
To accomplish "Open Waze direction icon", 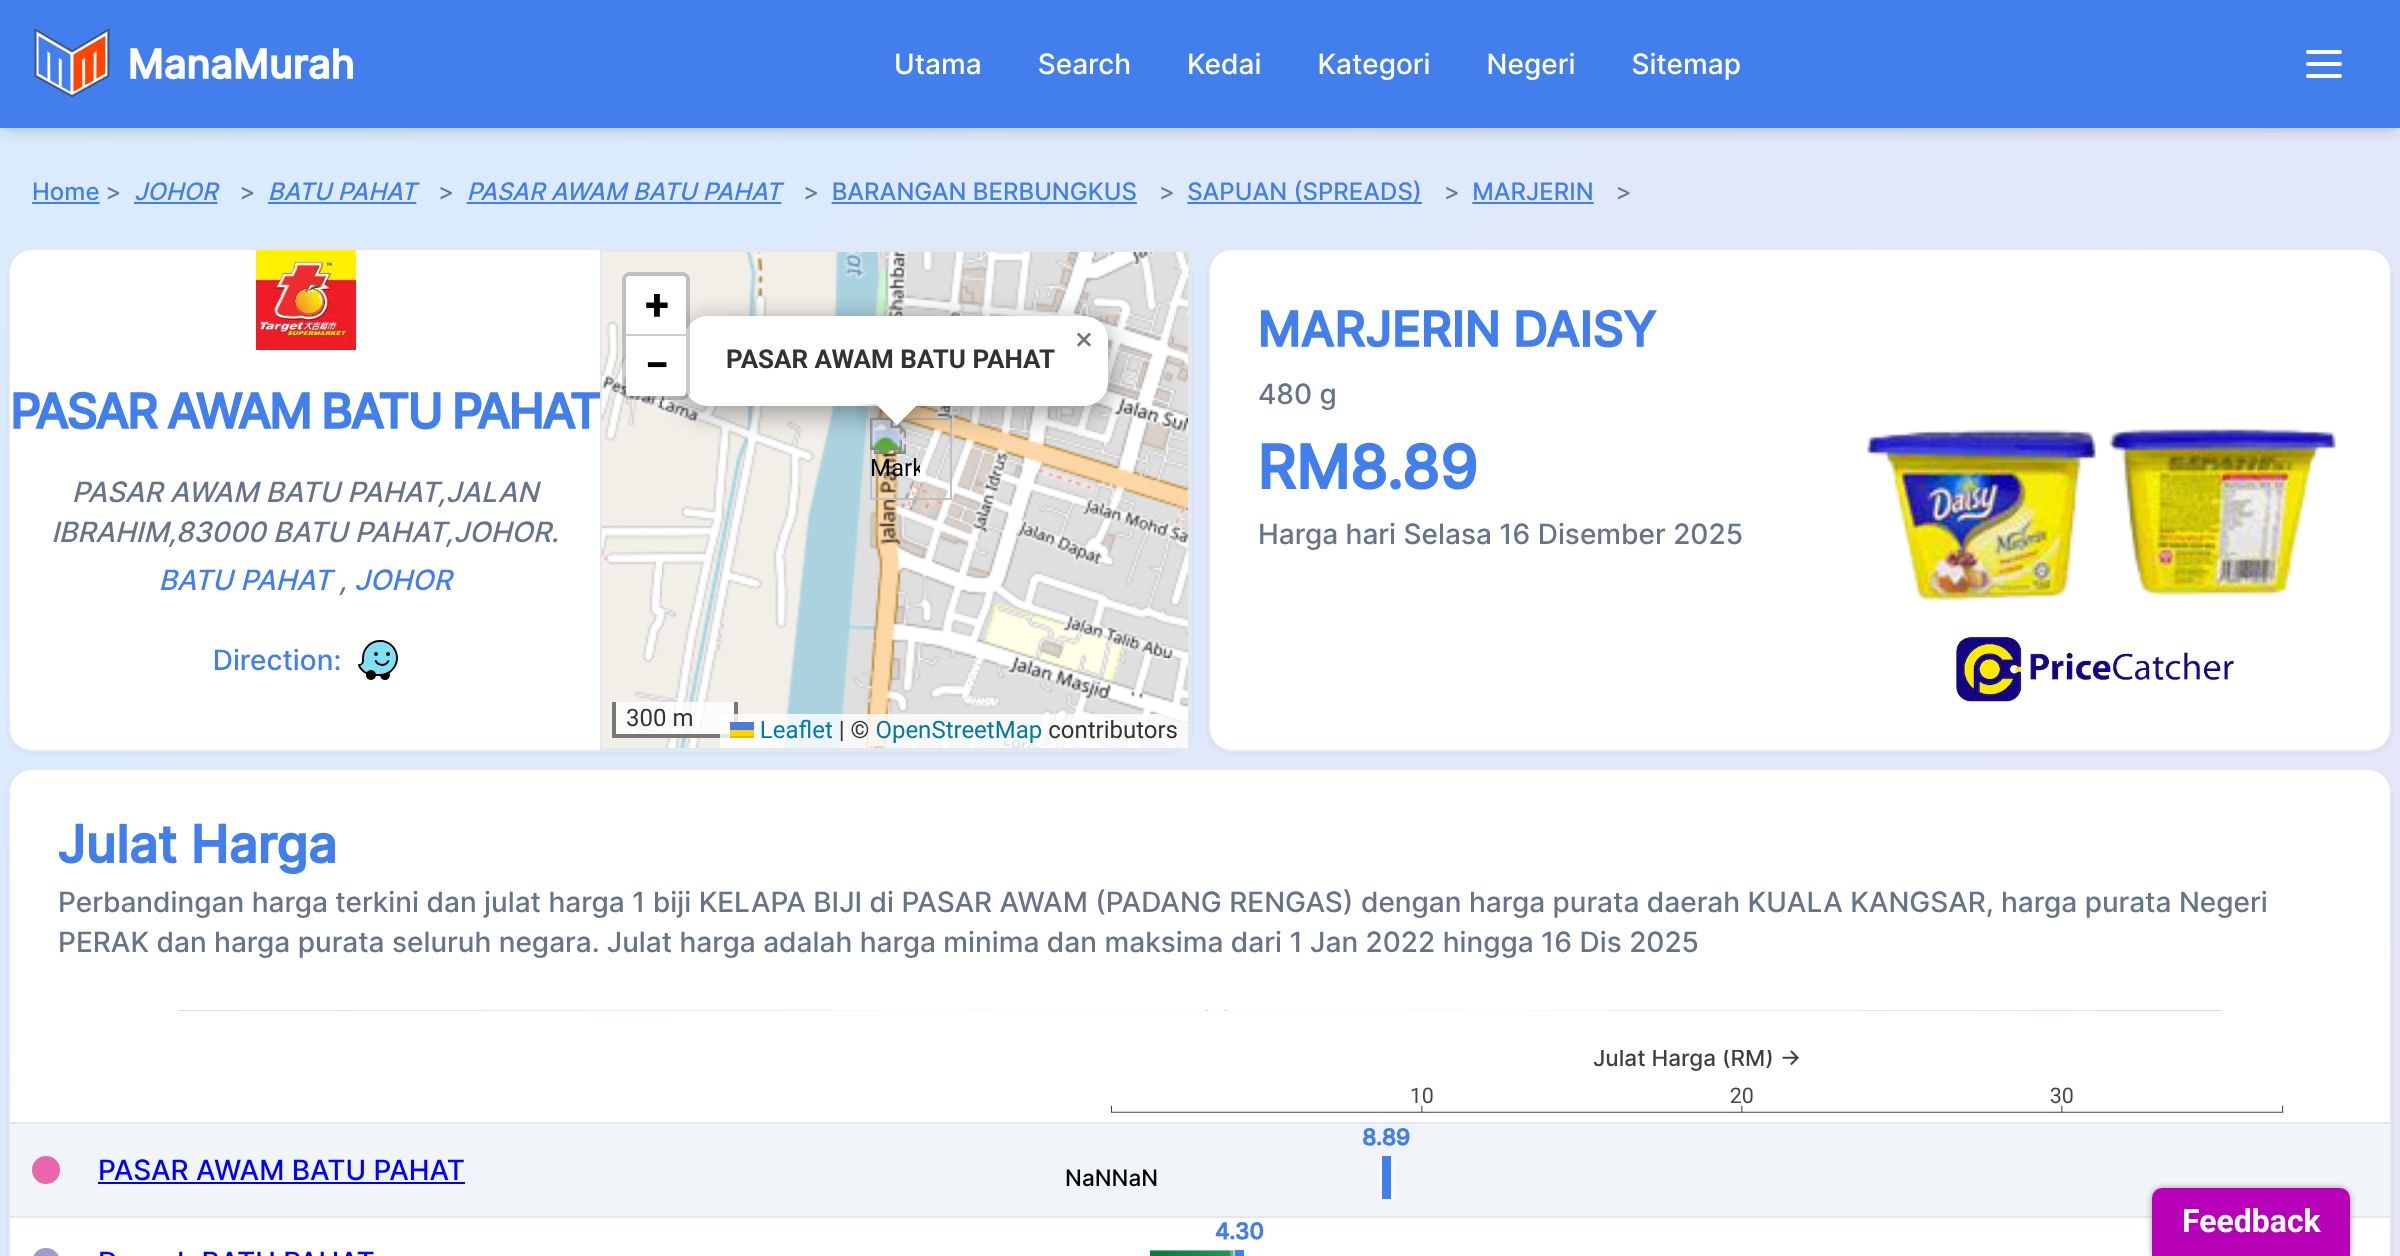I will [378, 660].
